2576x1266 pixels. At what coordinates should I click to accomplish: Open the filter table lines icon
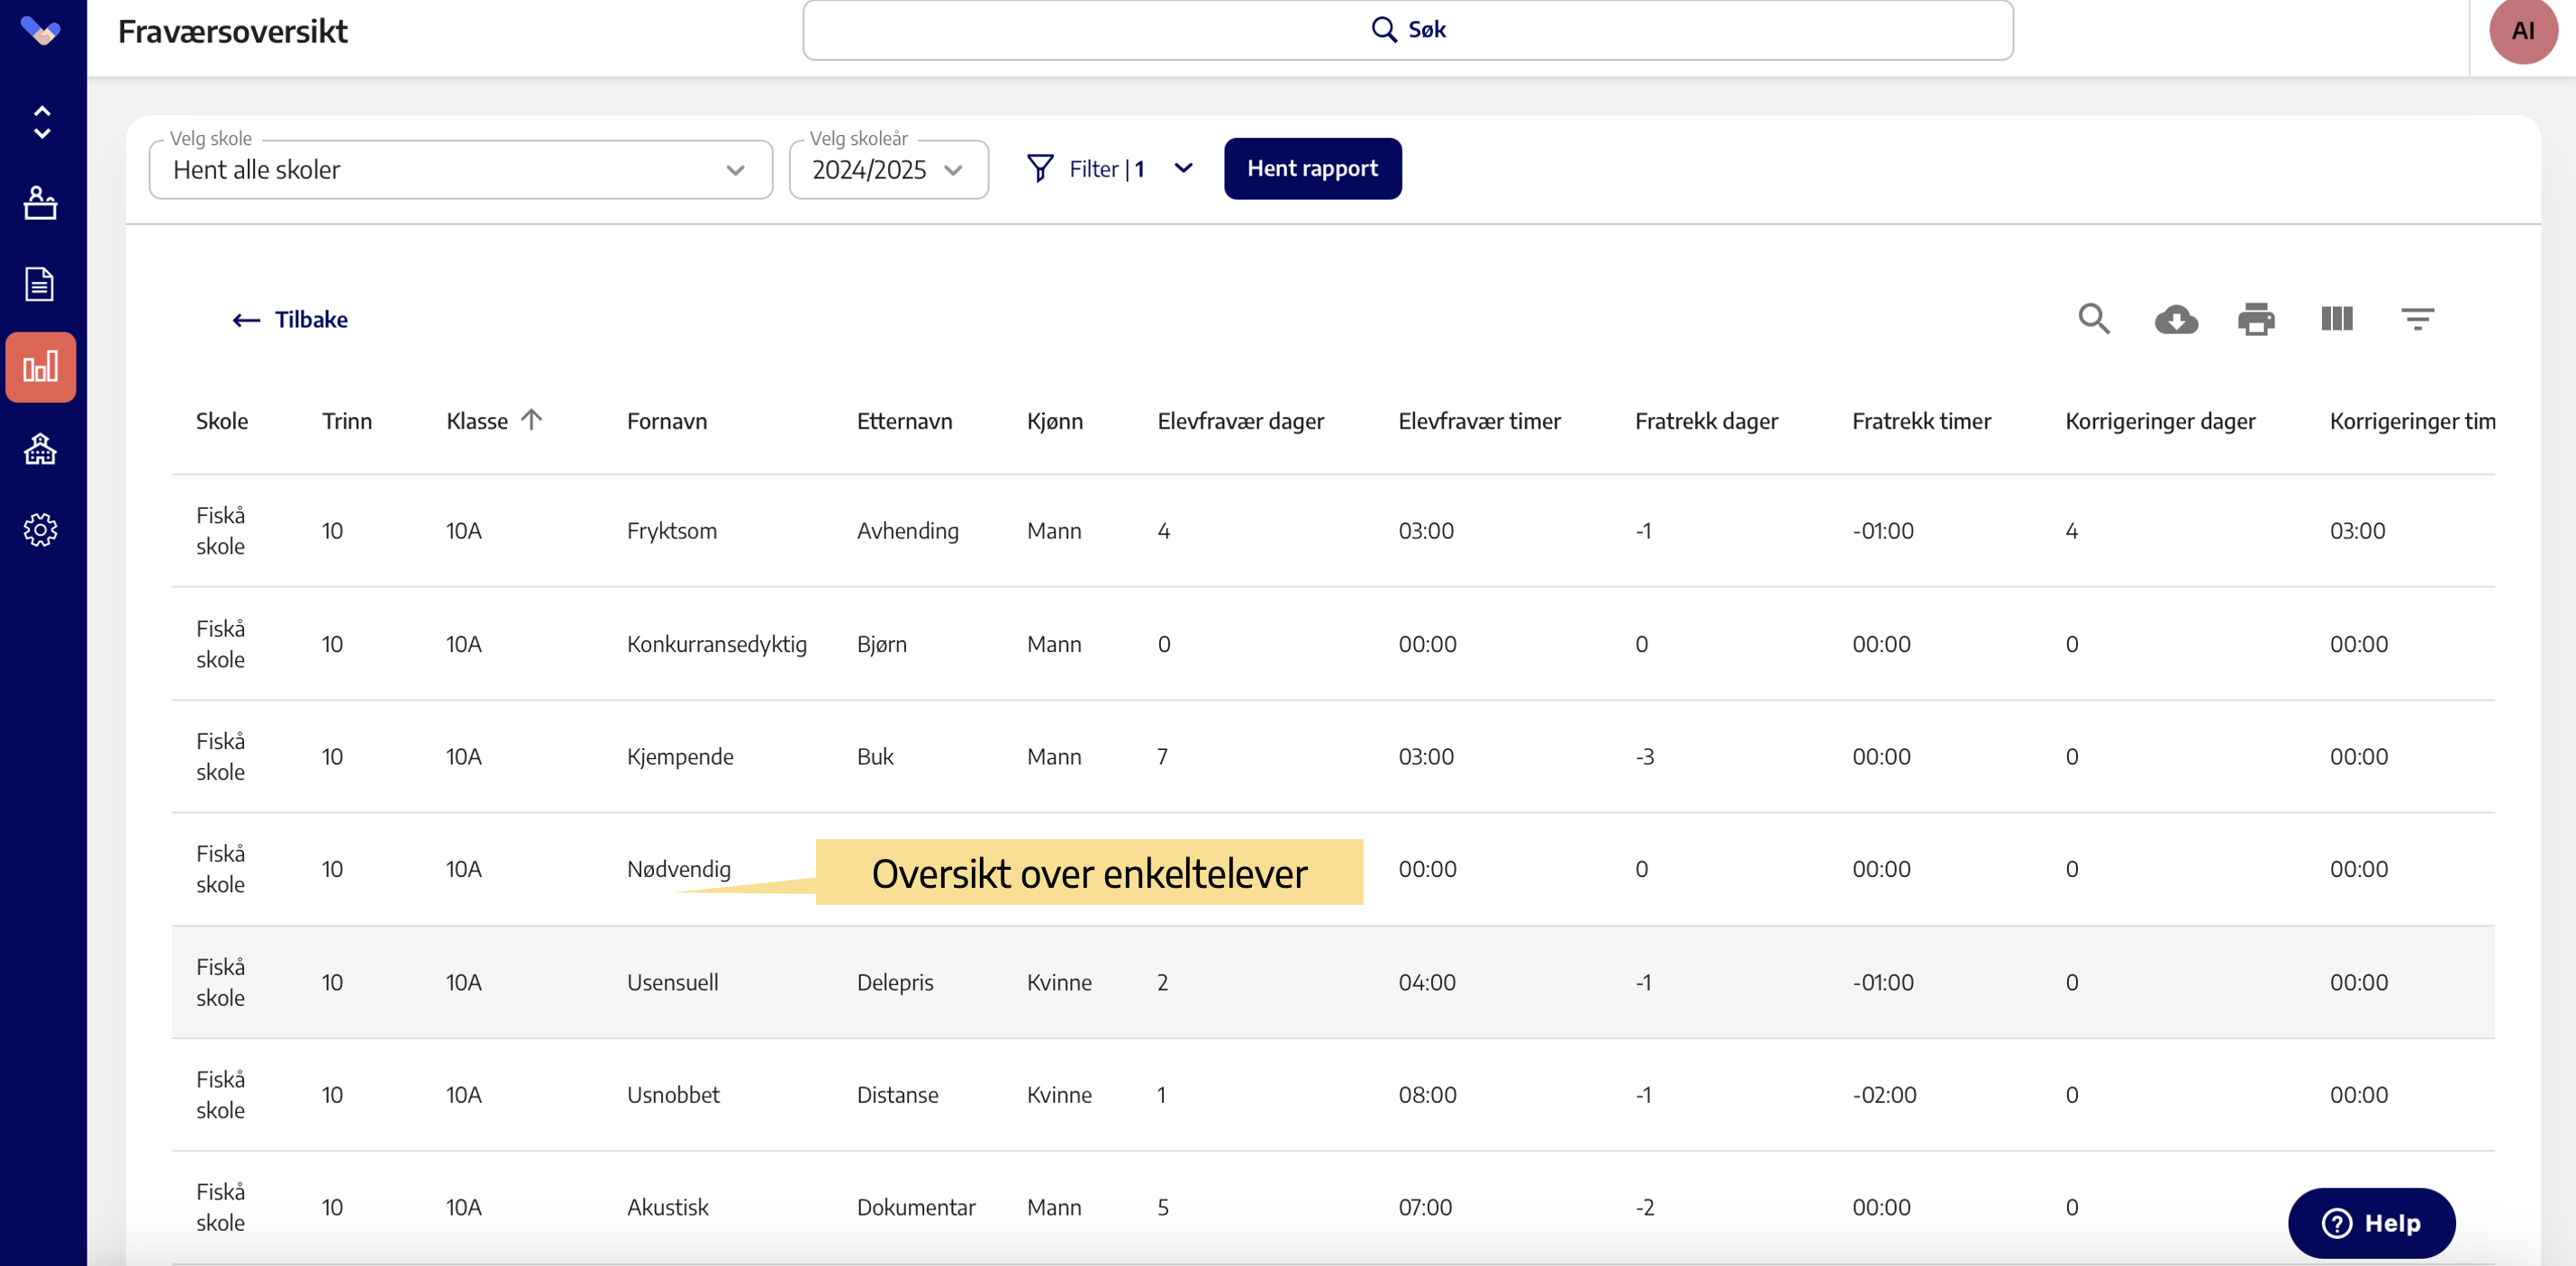coord(2417,319)
